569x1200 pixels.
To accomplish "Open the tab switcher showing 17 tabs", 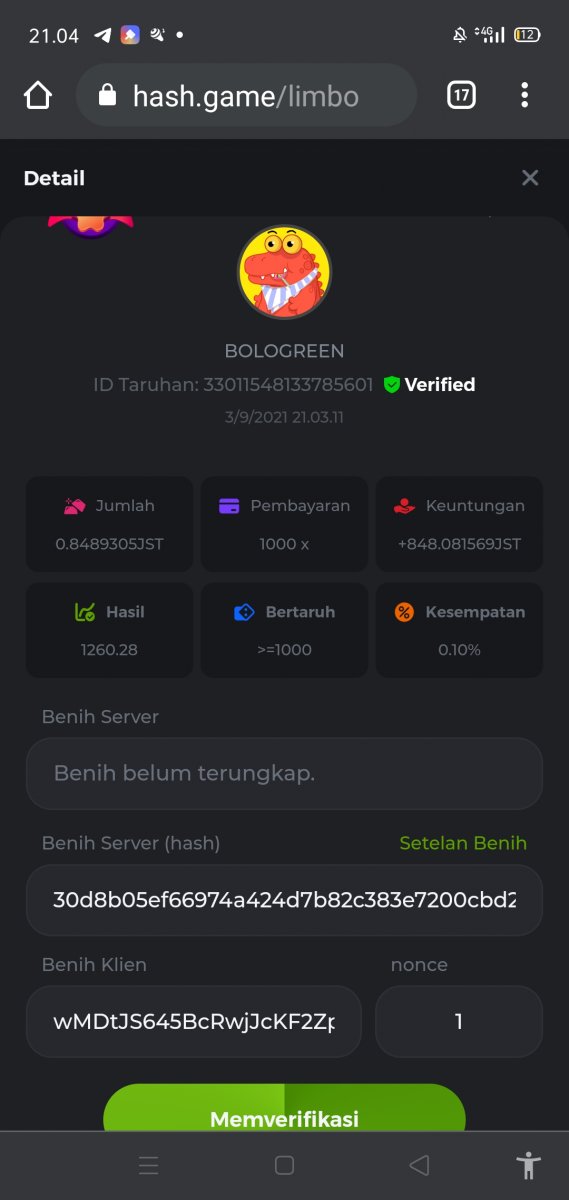I will [x=461, y=96].
